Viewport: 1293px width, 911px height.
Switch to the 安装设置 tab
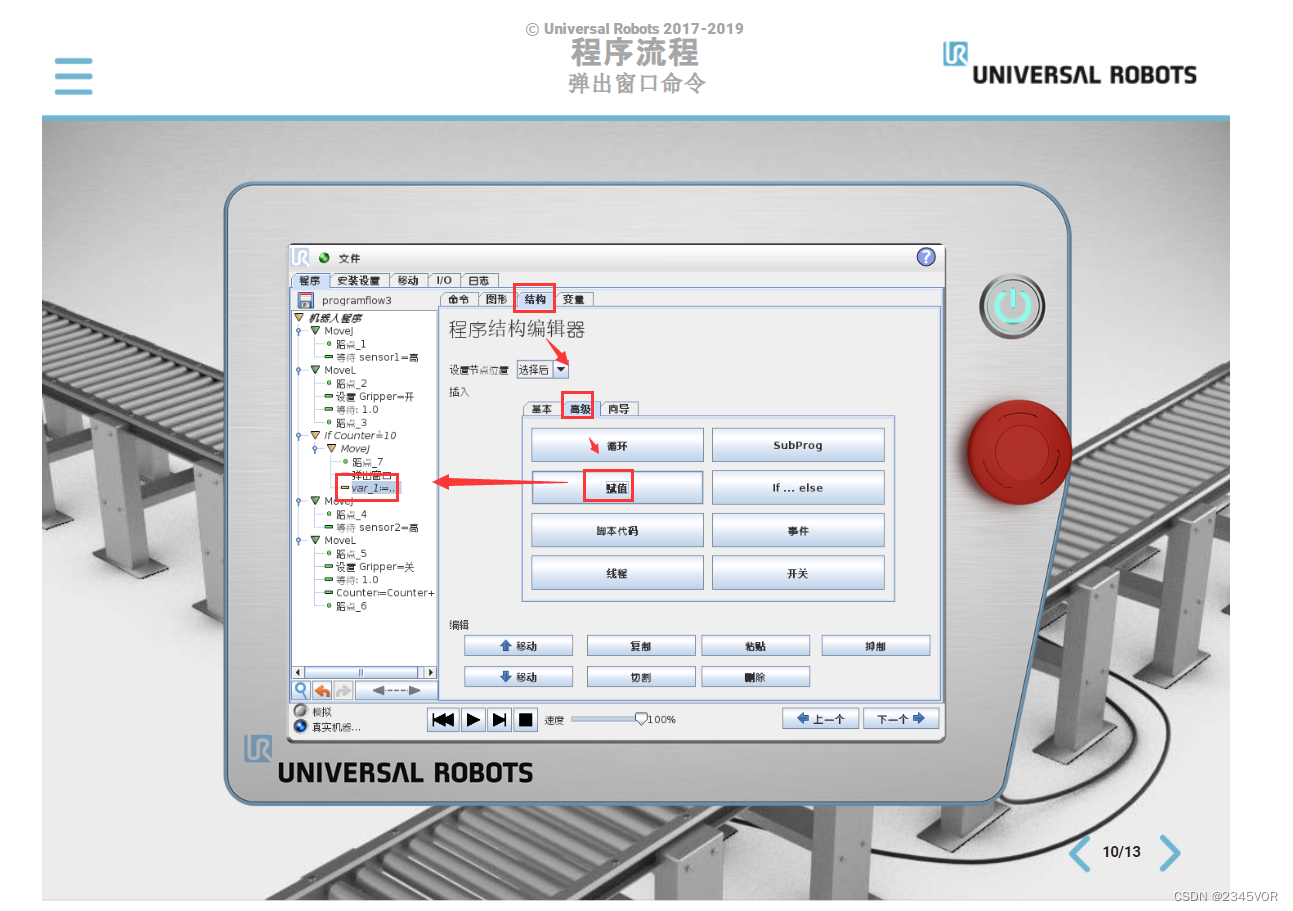[358, 281]
